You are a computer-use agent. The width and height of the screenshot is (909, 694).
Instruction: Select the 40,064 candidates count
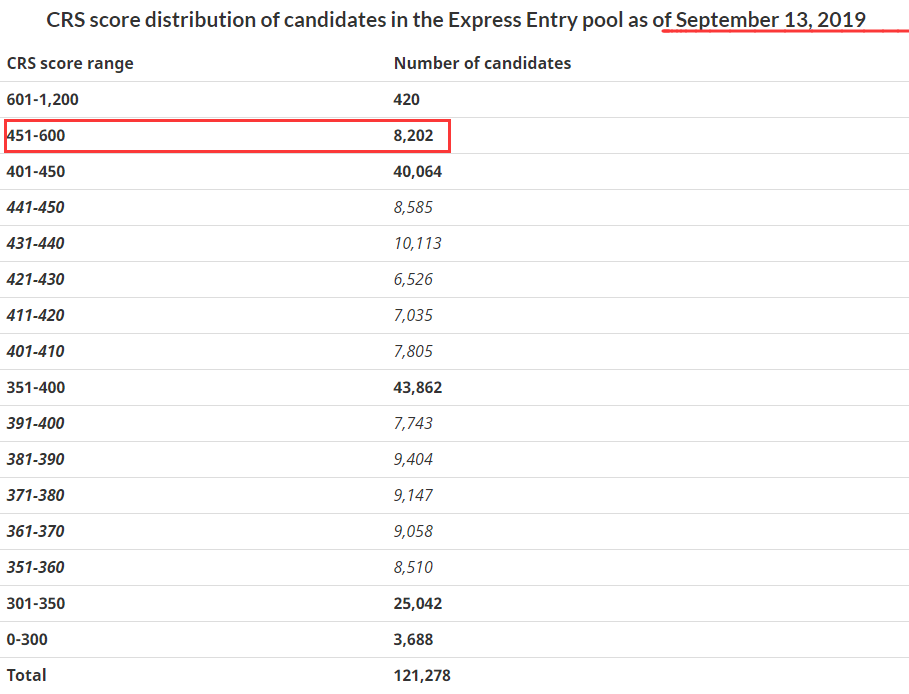pos(417,172)
